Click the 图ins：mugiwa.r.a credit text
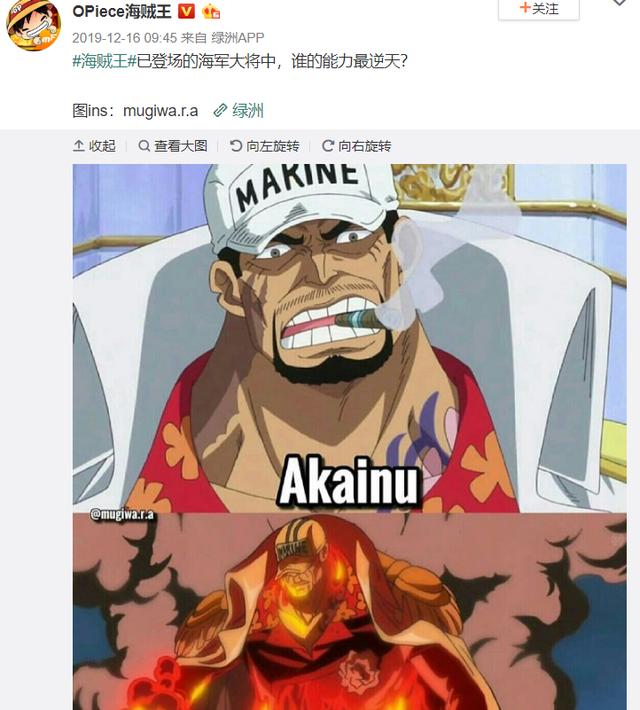This screenshot has height=710, width=640. pos(135,110)
